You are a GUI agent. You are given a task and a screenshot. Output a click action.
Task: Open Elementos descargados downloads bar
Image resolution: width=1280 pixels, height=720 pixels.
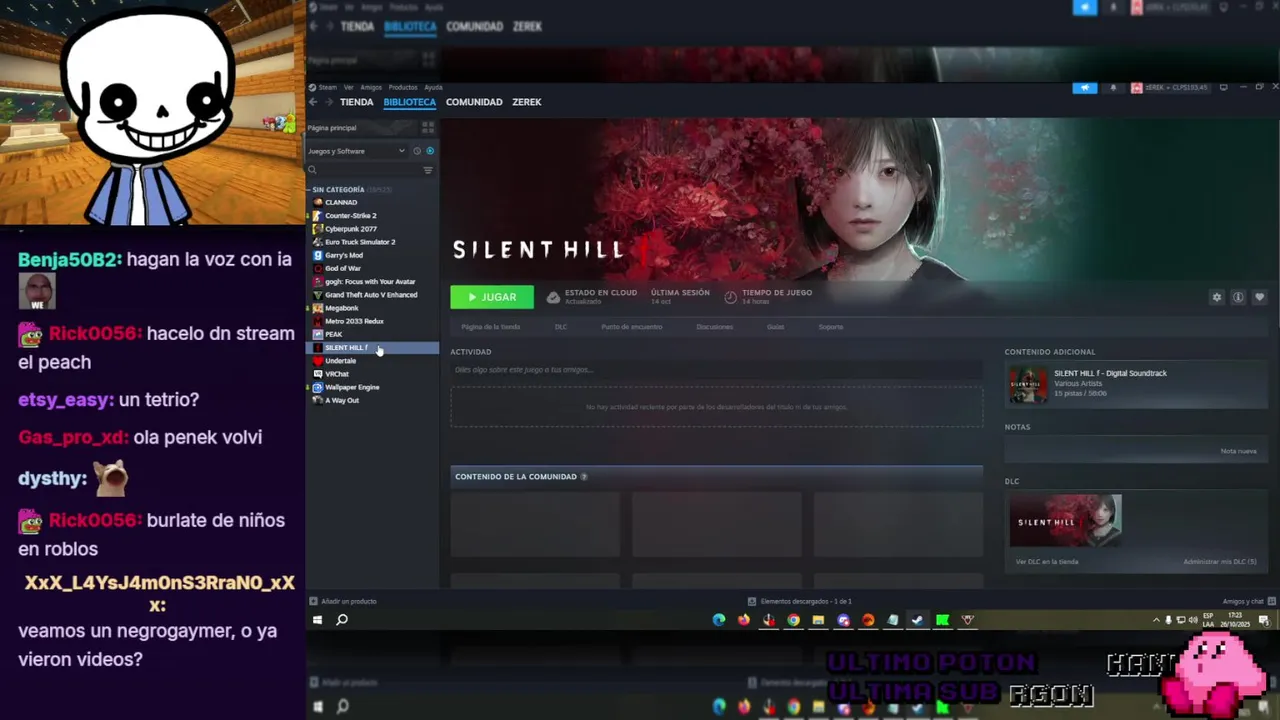coord(800,601)
